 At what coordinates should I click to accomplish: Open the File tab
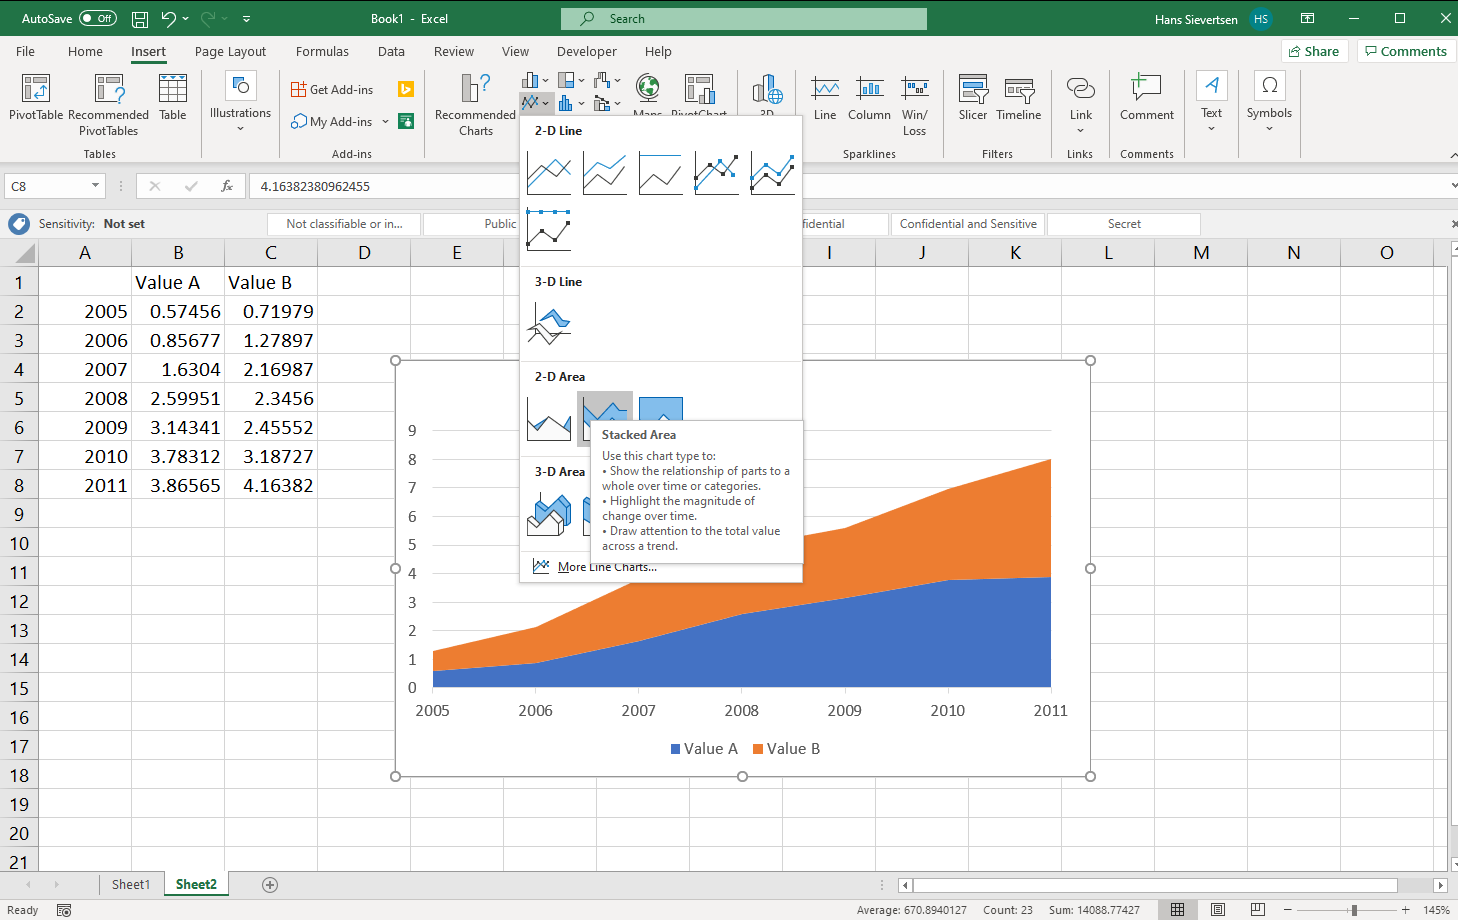click(26, 51)
